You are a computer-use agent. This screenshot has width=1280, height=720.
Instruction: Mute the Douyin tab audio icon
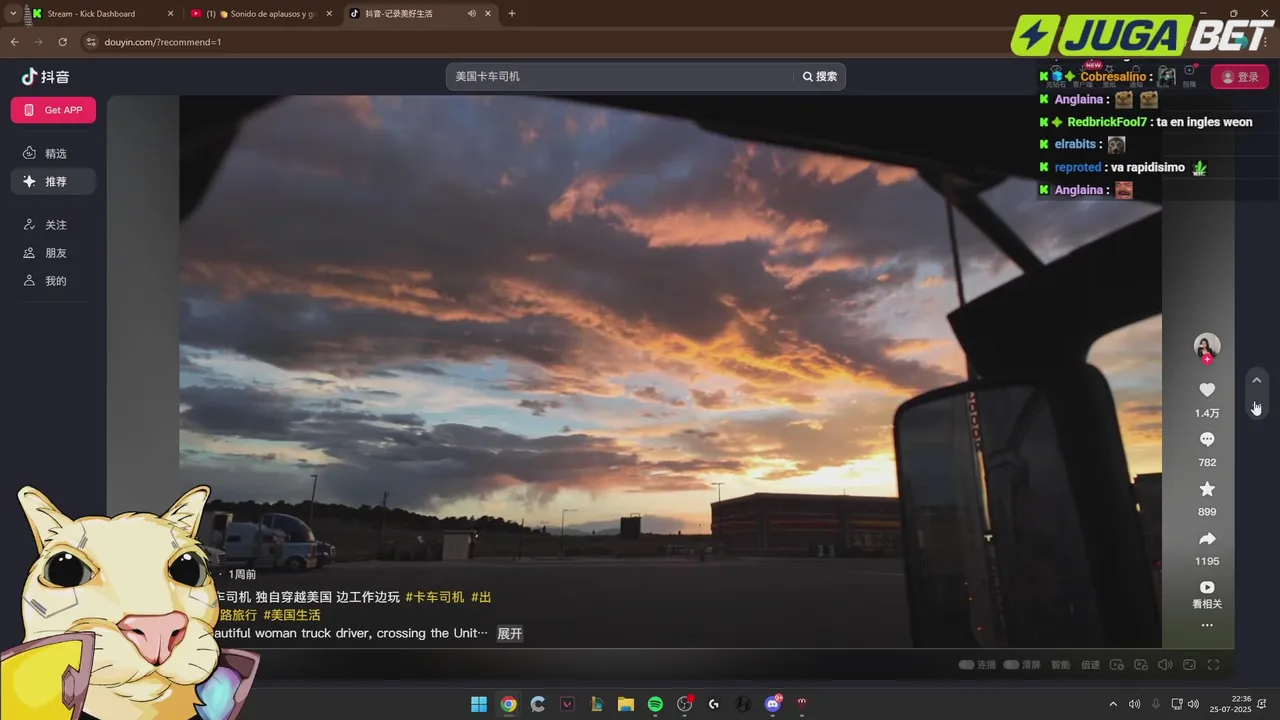pyautogui.click(x=471, y=14)
